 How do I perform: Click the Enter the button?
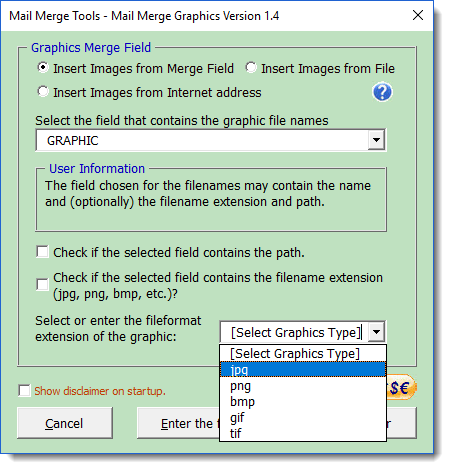pos(178,423)
